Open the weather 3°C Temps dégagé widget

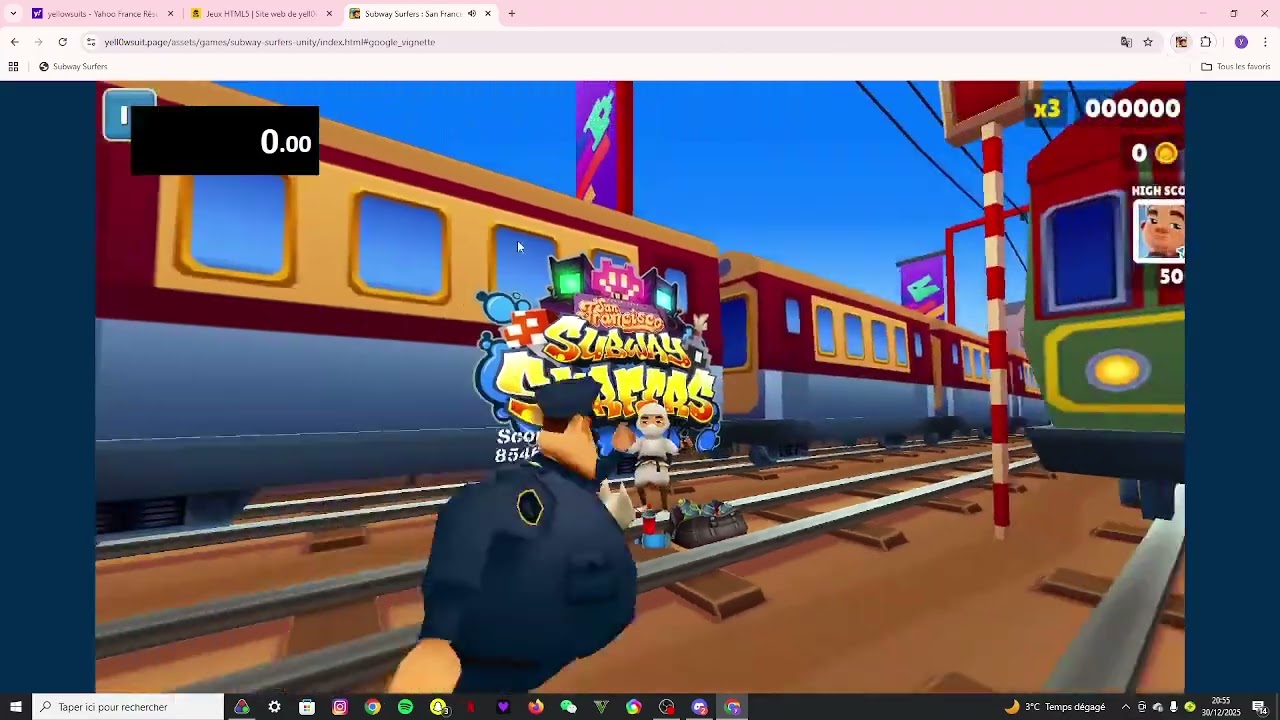tap(1054, 707)
